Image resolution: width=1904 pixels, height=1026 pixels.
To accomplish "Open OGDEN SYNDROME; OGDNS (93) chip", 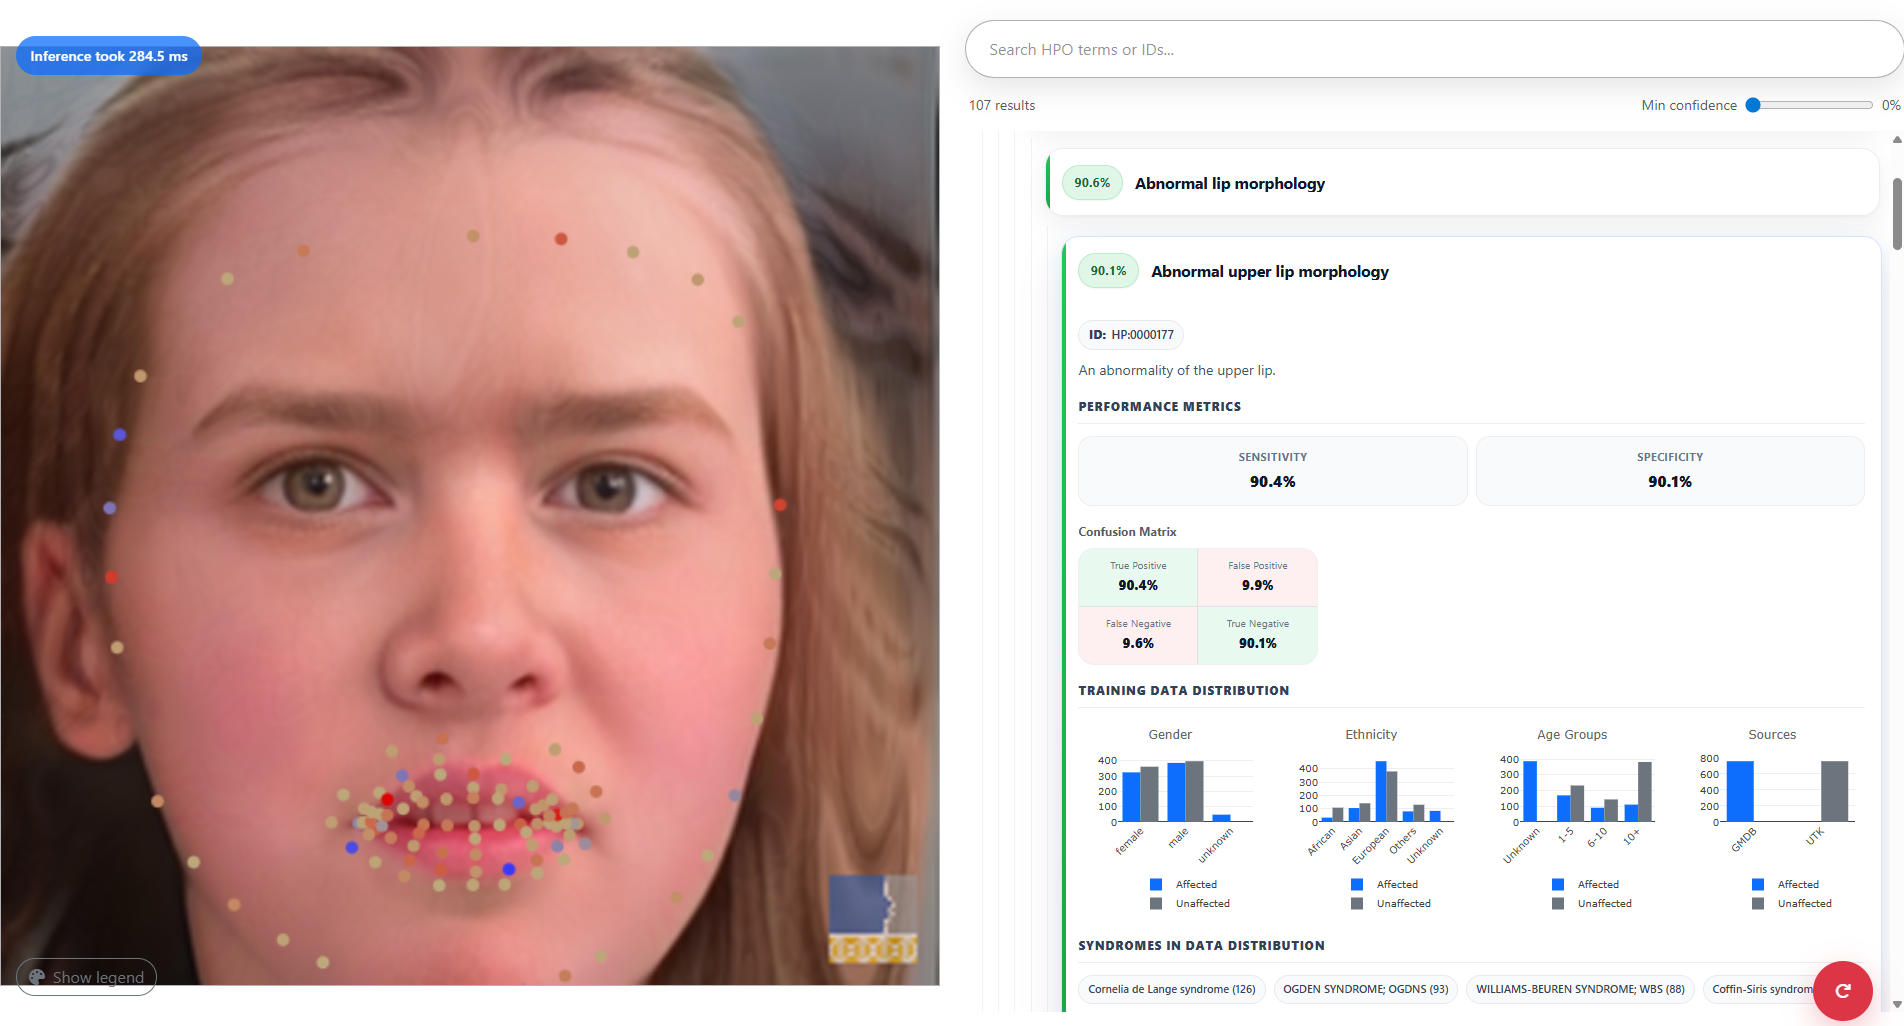I will (x=1366, y=989).
